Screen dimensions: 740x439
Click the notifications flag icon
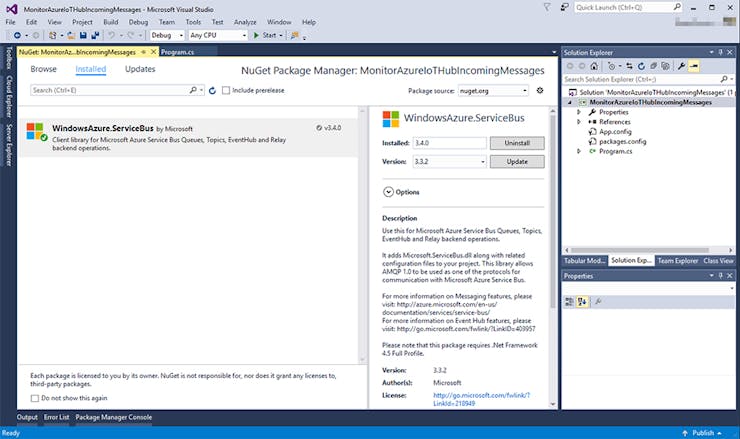[547, 8]
